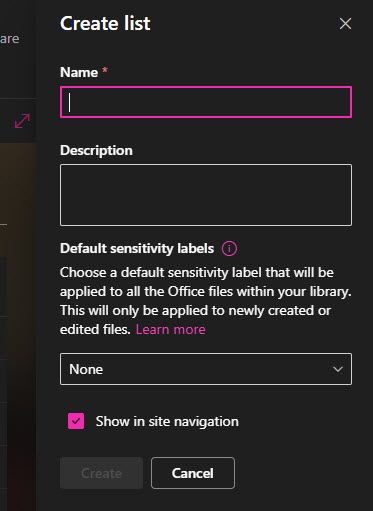Image resolution: width=373 pixels, height=511 pixels.
Task: Click the Cancel button
Action: click(x=193, y=473)
